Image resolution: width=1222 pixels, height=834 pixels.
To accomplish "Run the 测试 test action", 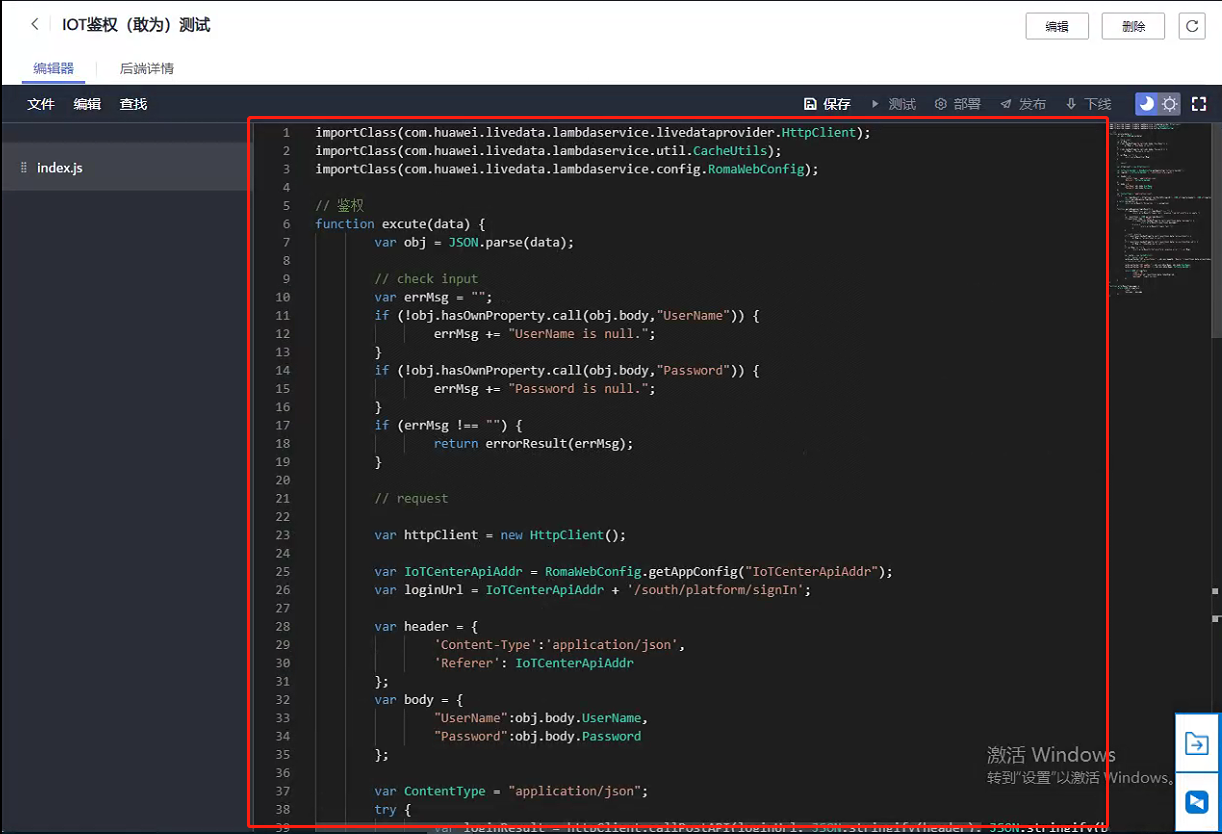I will pos(893,104).
